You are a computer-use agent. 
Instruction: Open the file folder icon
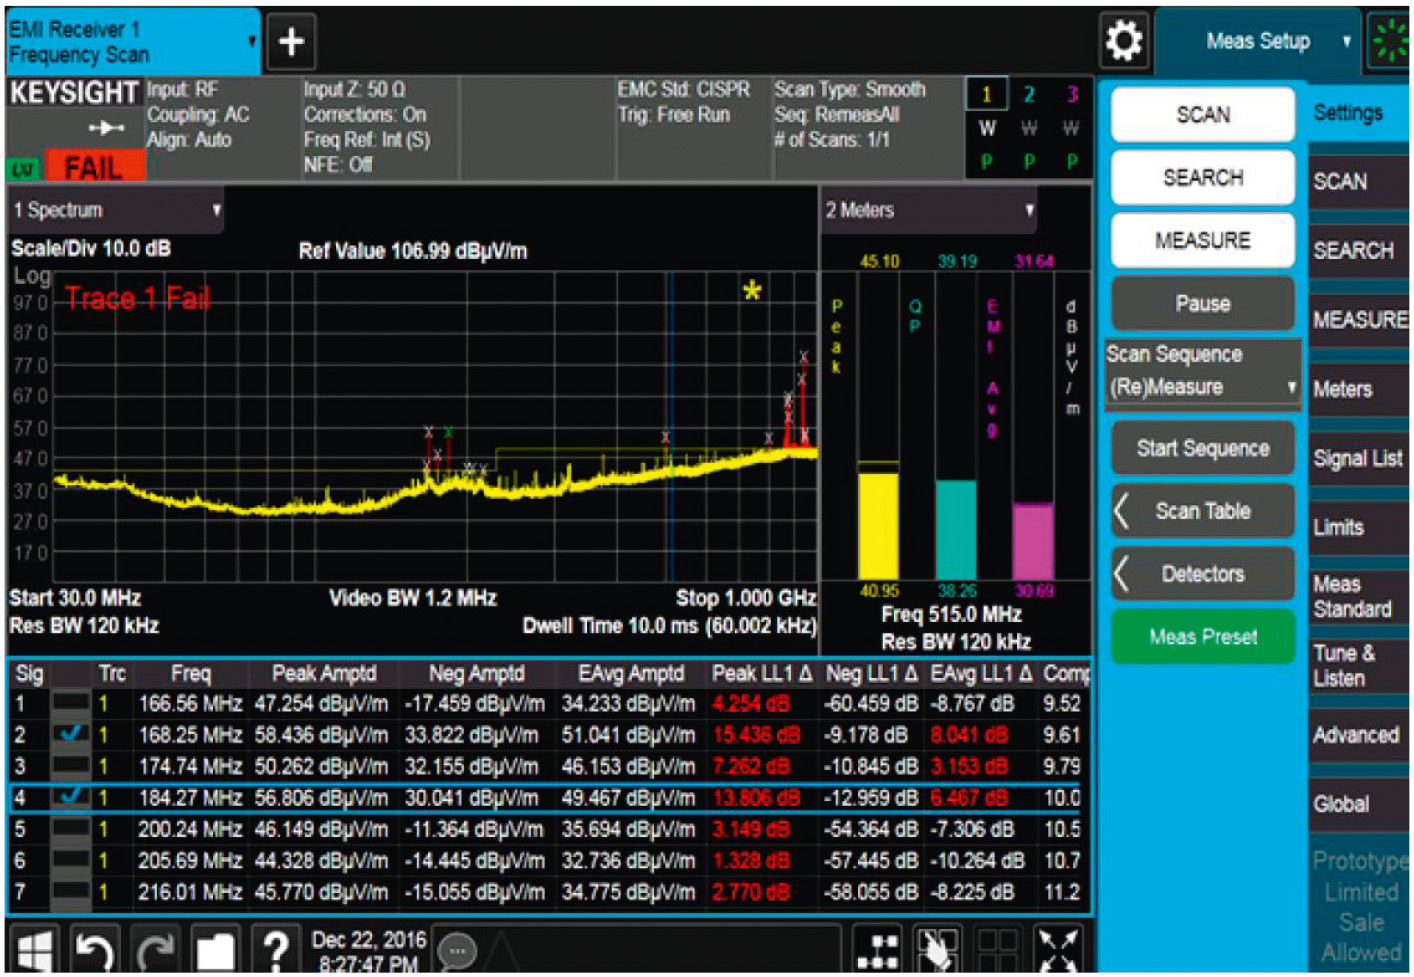(x=215, y=949)
